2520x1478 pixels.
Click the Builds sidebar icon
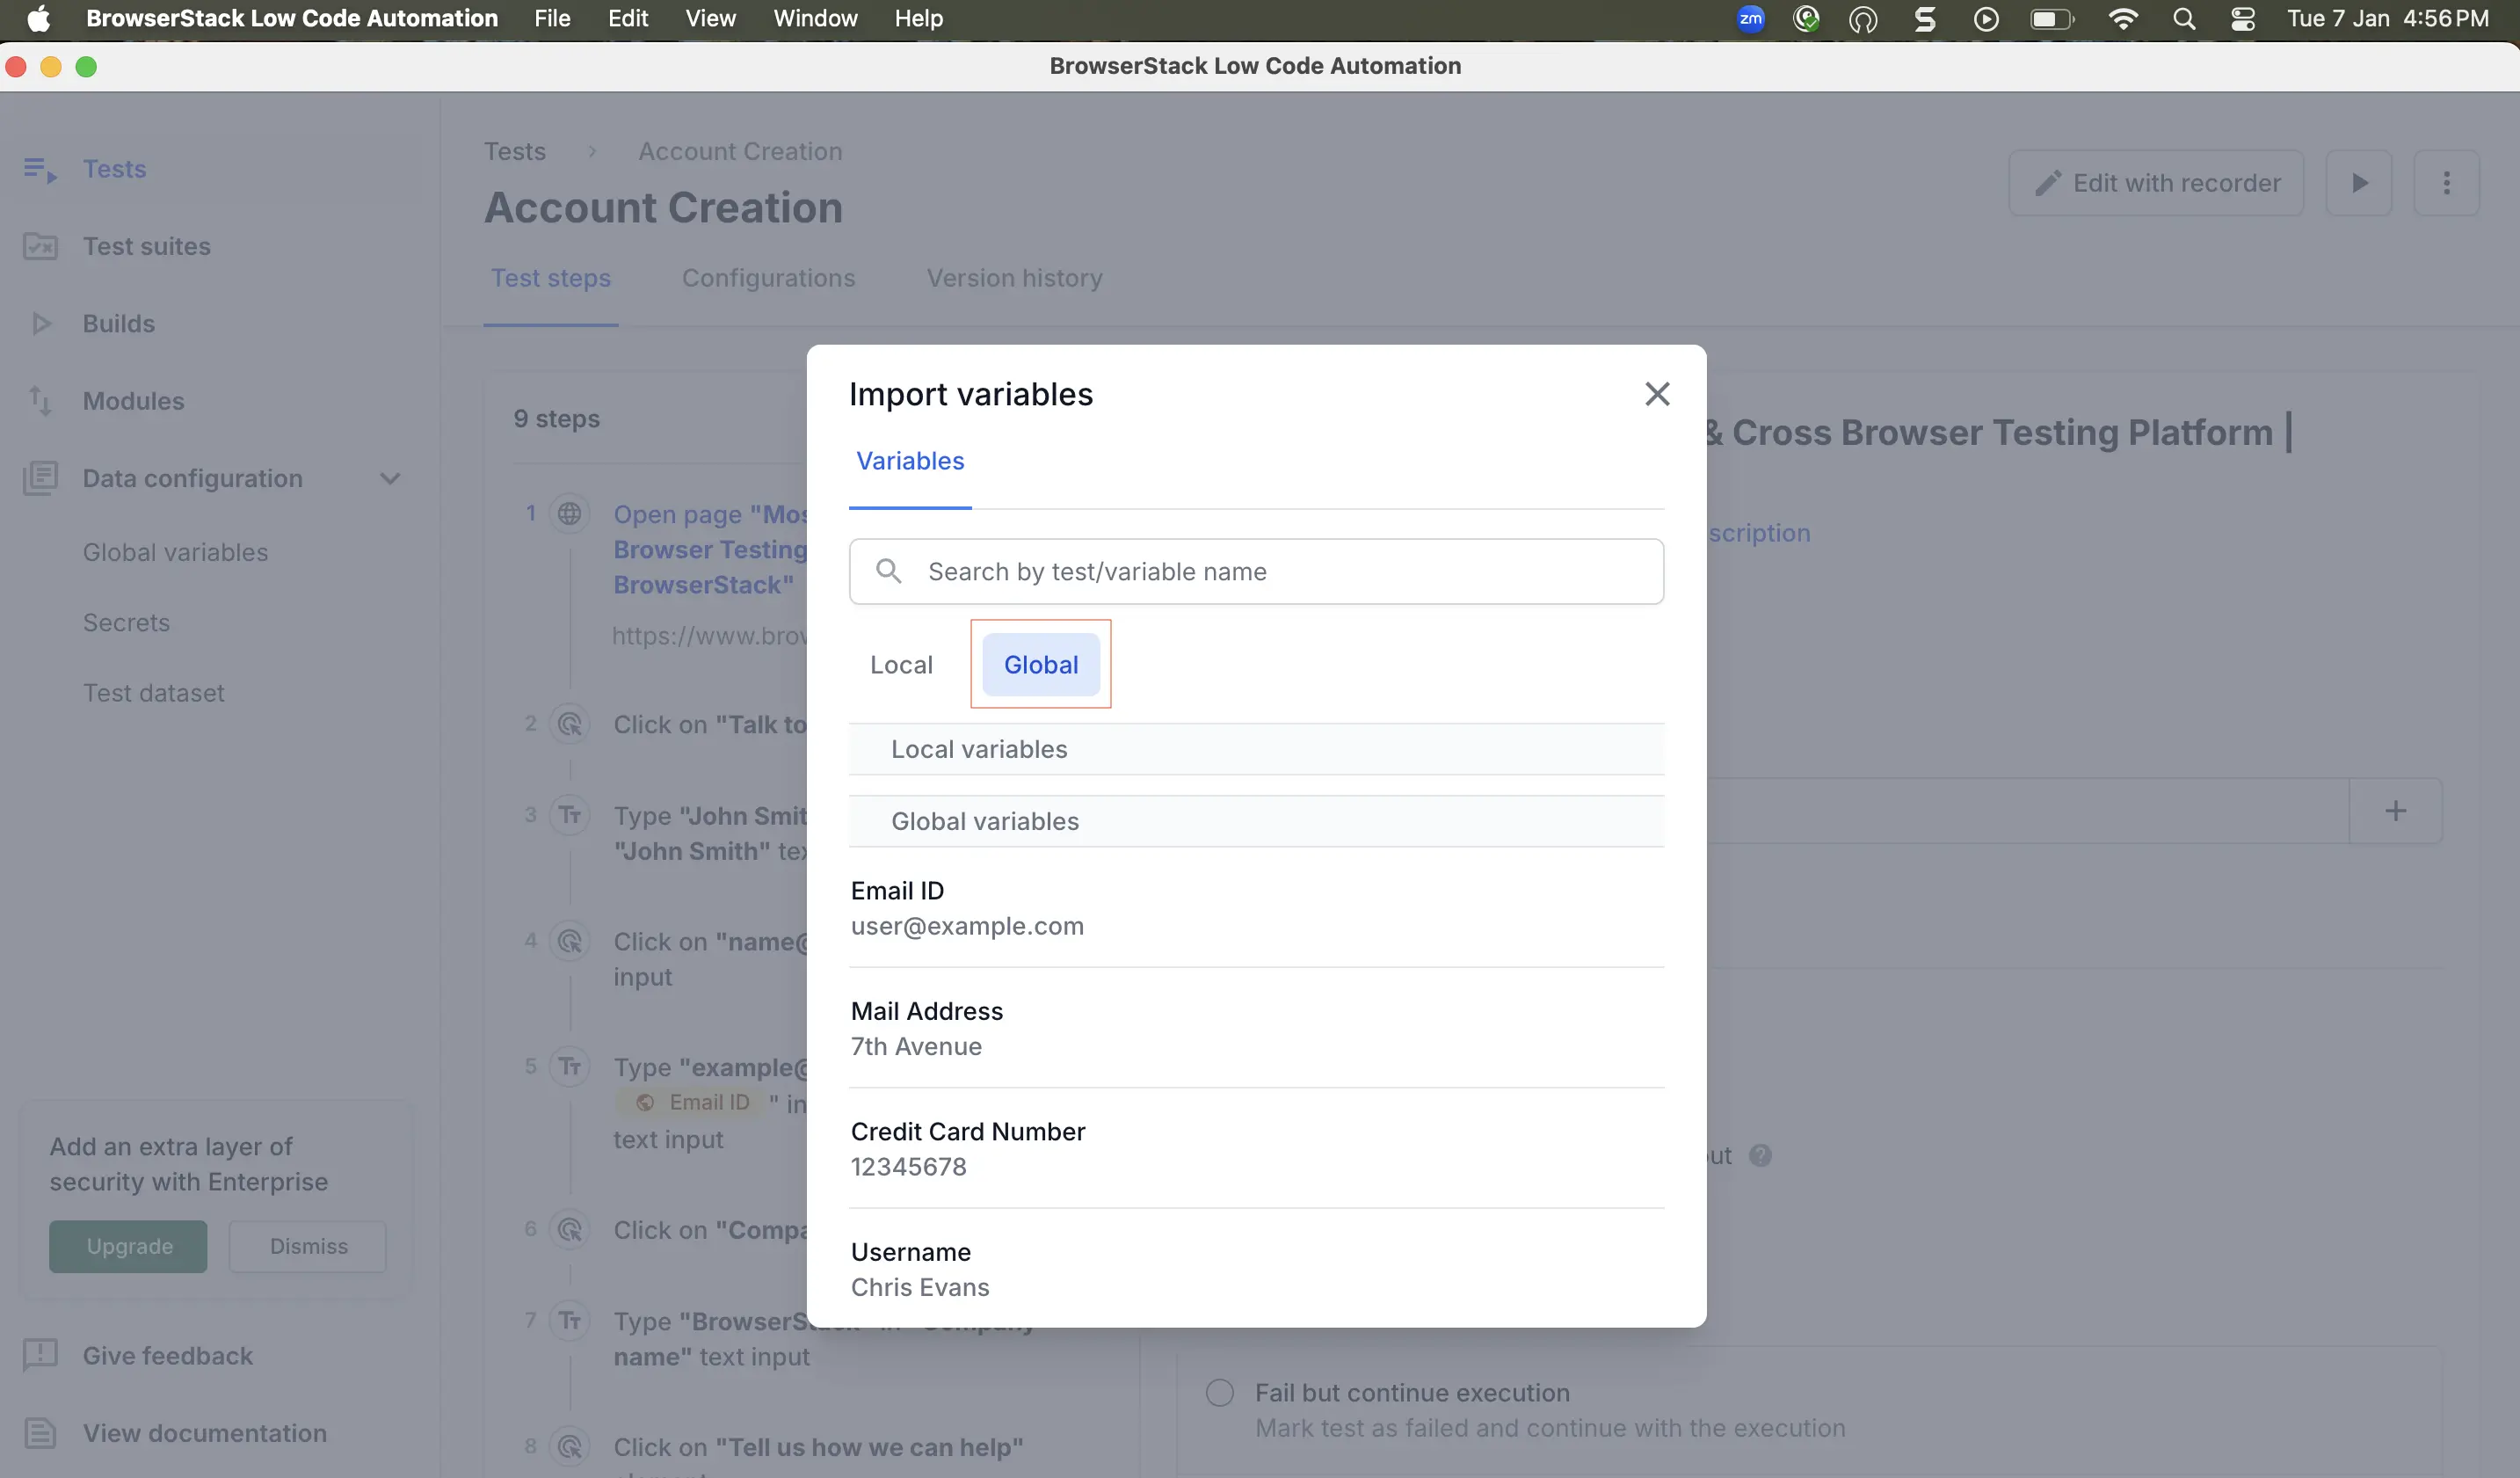(x=40, y=324)
